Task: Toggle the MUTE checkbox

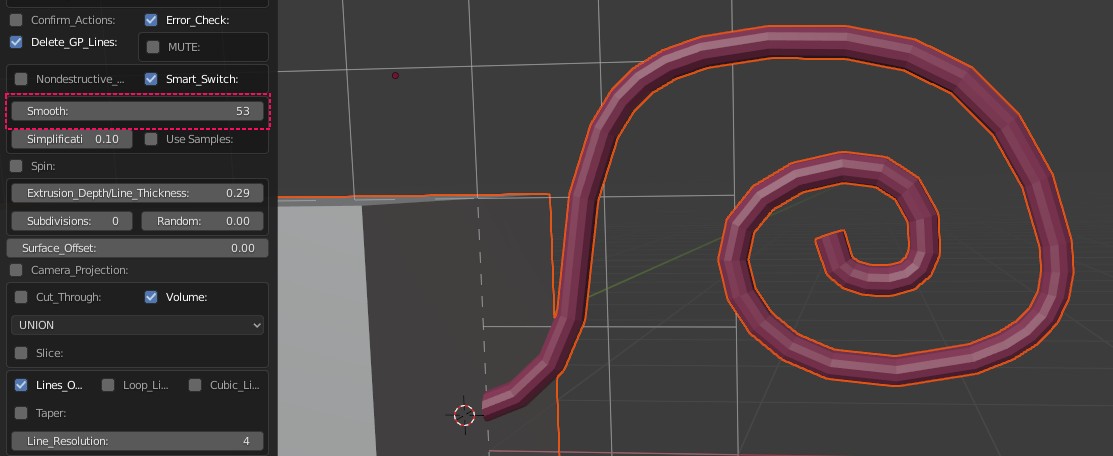Action: click(153, 47)
